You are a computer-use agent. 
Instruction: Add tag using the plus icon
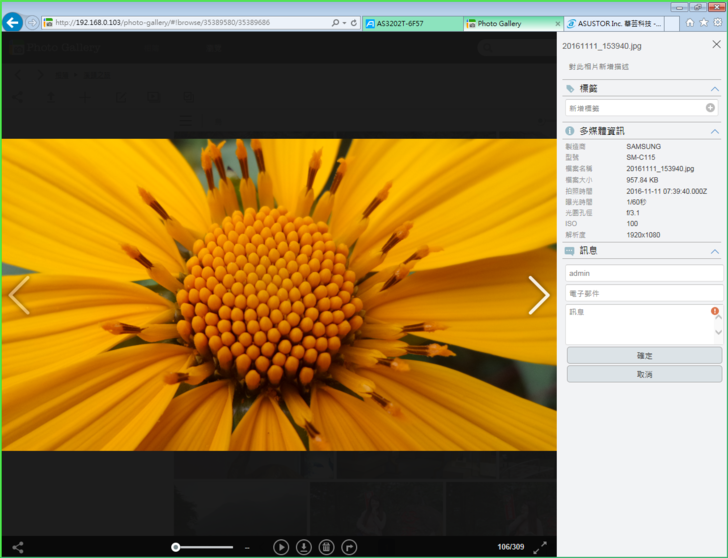pos(710,108)
